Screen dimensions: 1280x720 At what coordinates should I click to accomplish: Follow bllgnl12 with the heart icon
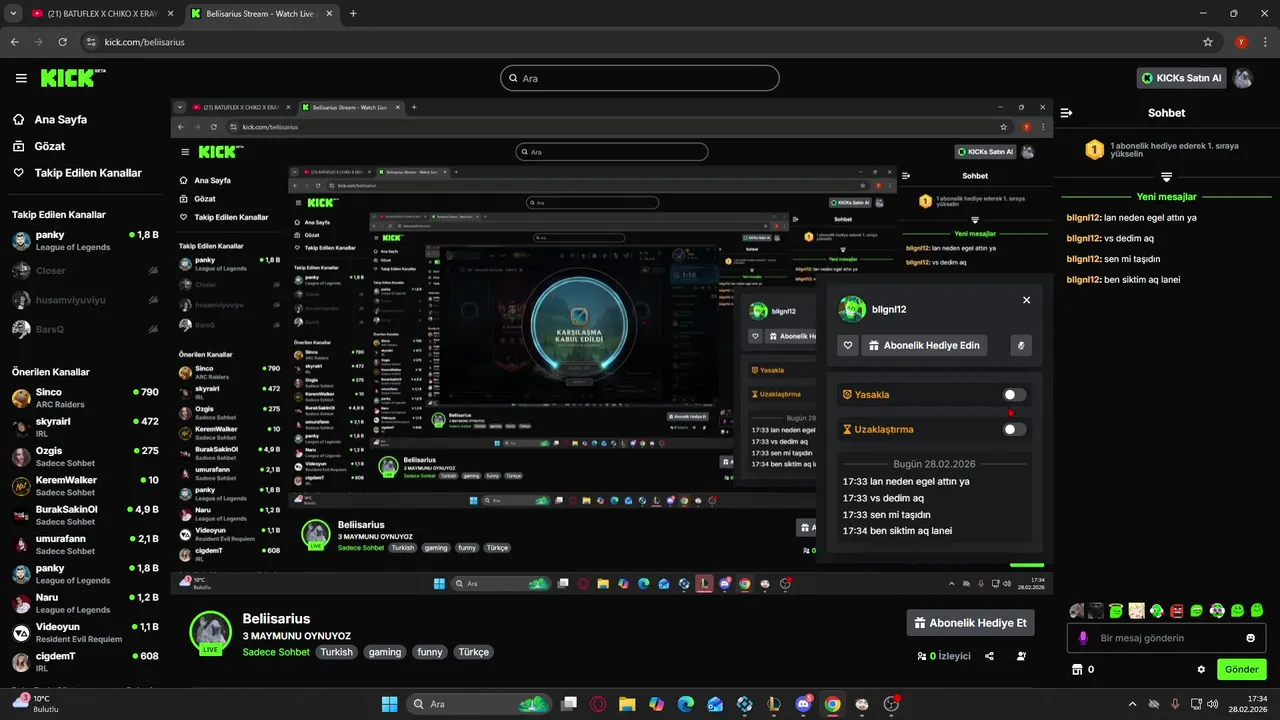(x=848, y=345)
